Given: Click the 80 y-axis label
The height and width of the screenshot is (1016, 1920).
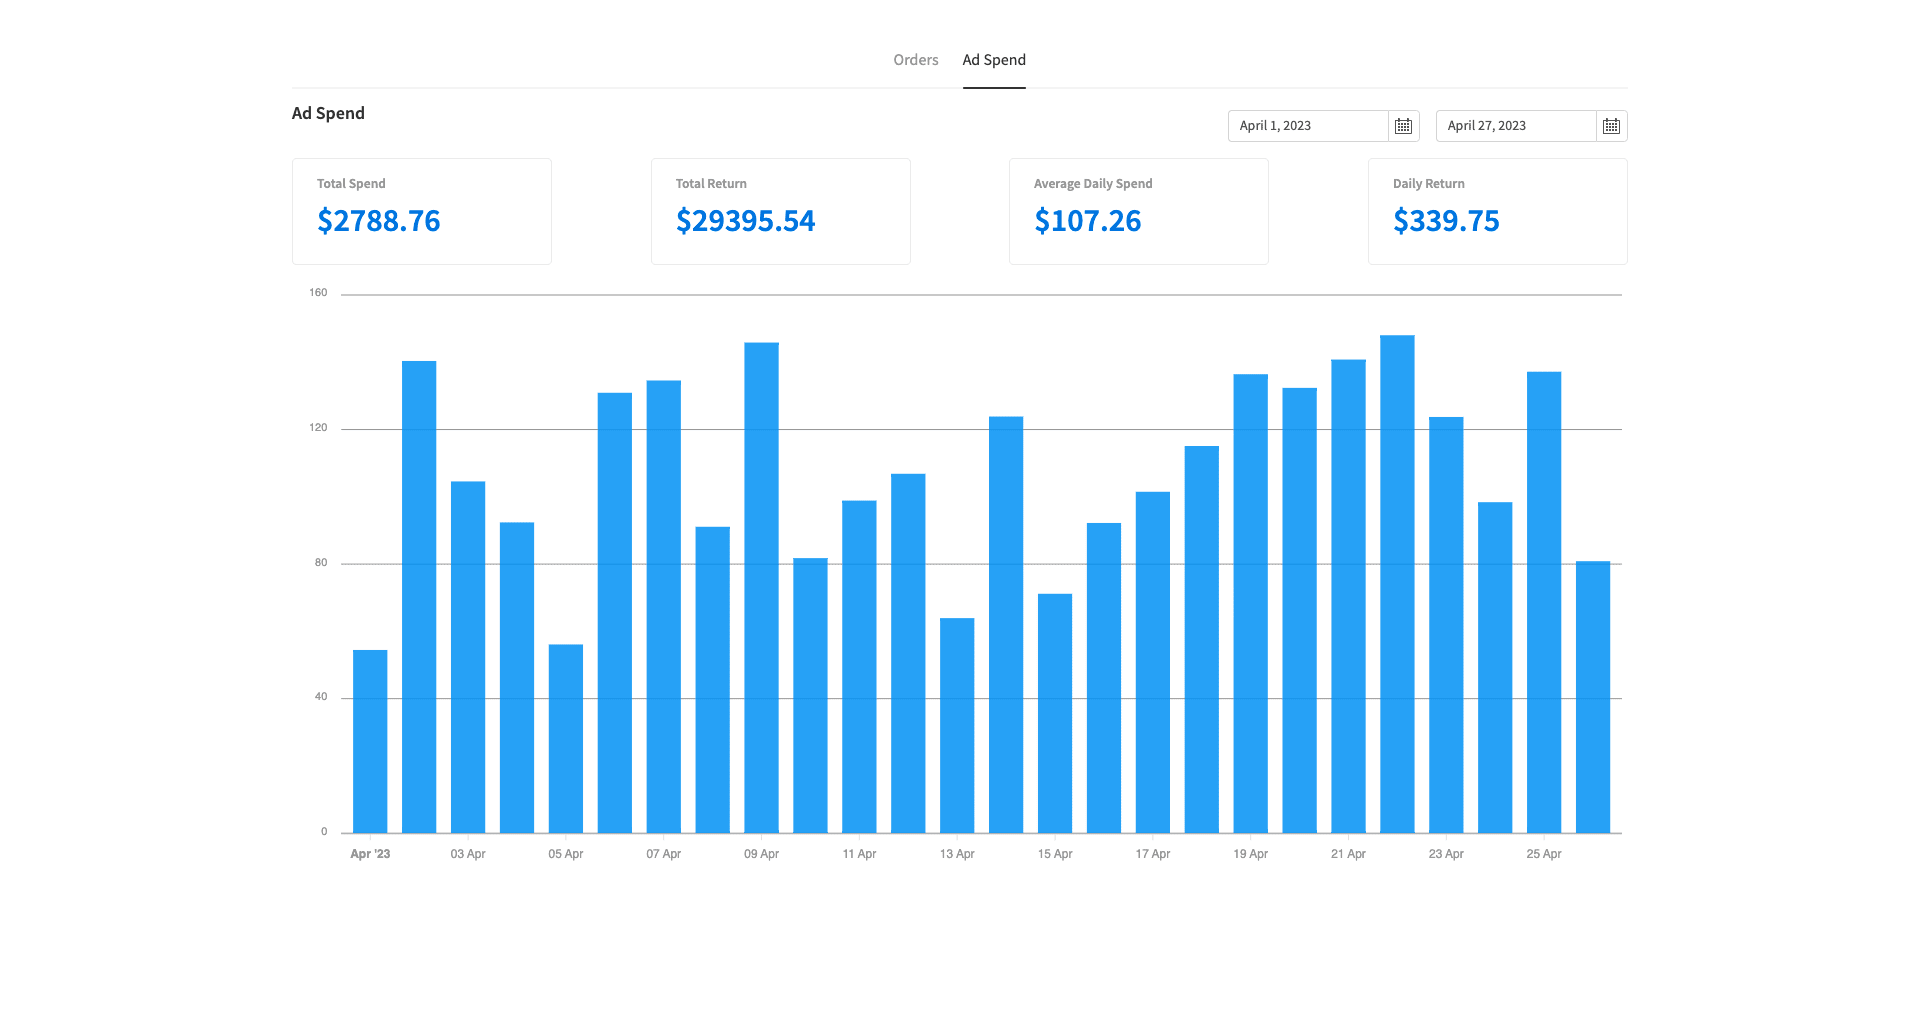Looking at the screenshot, I should point(321,563).
